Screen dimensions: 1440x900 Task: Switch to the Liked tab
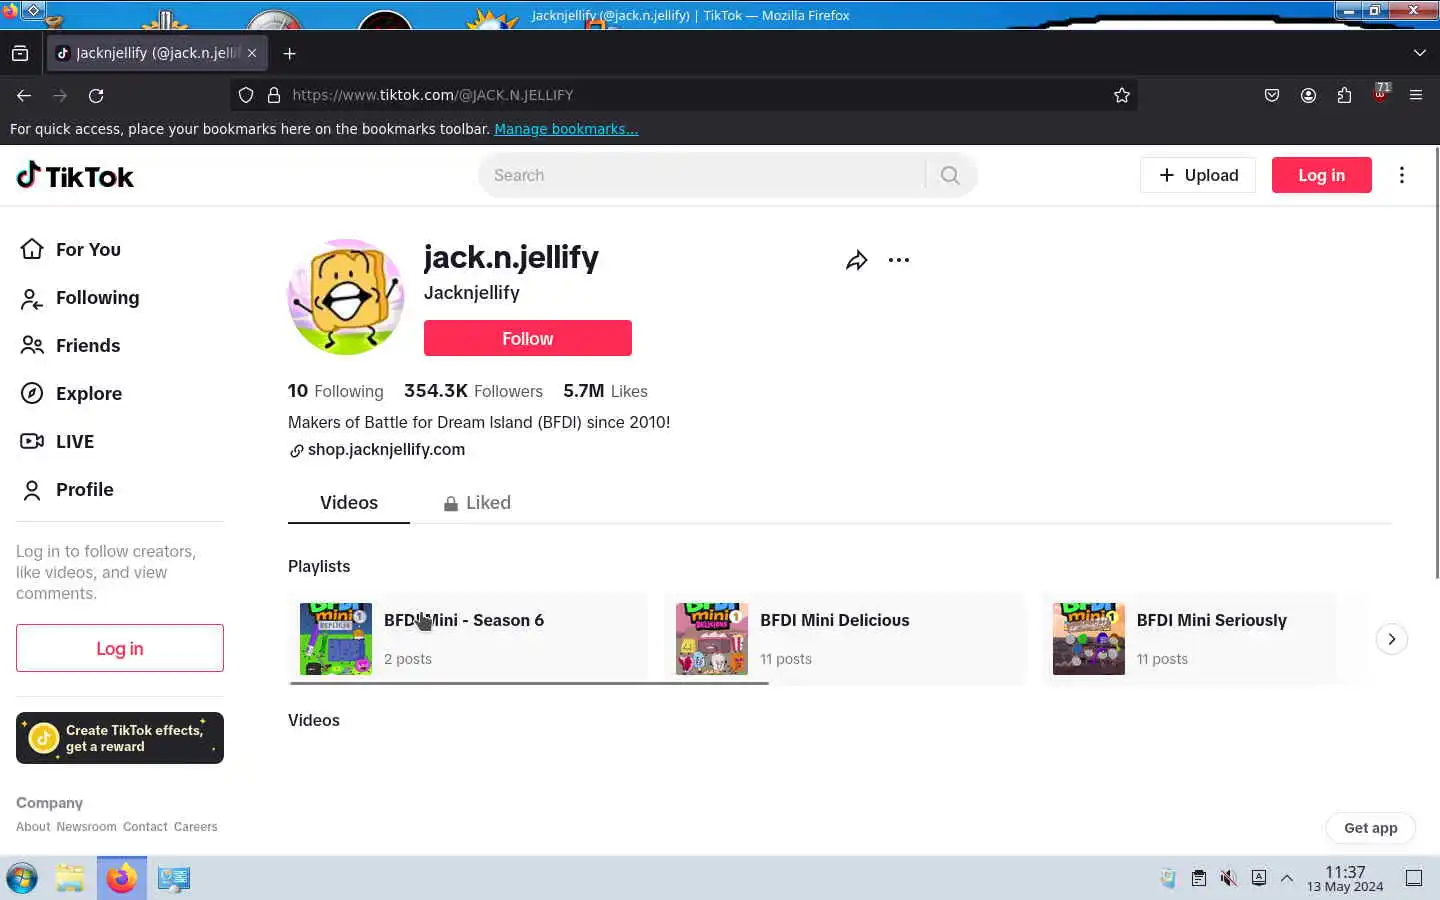pos(477,503)
